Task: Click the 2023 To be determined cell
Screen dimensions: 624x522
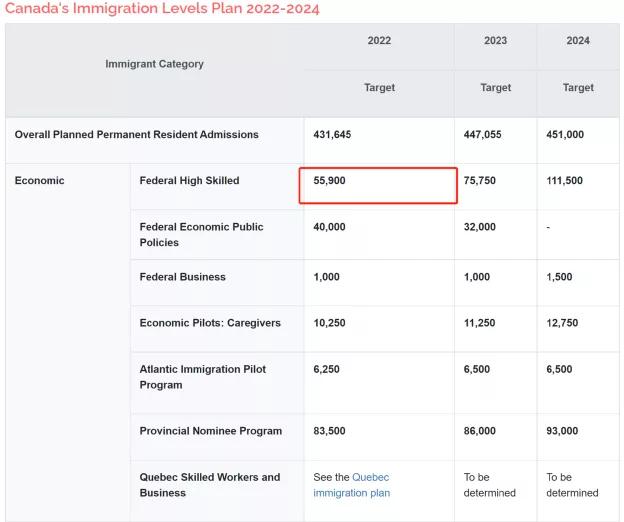Action: (489, 485)
